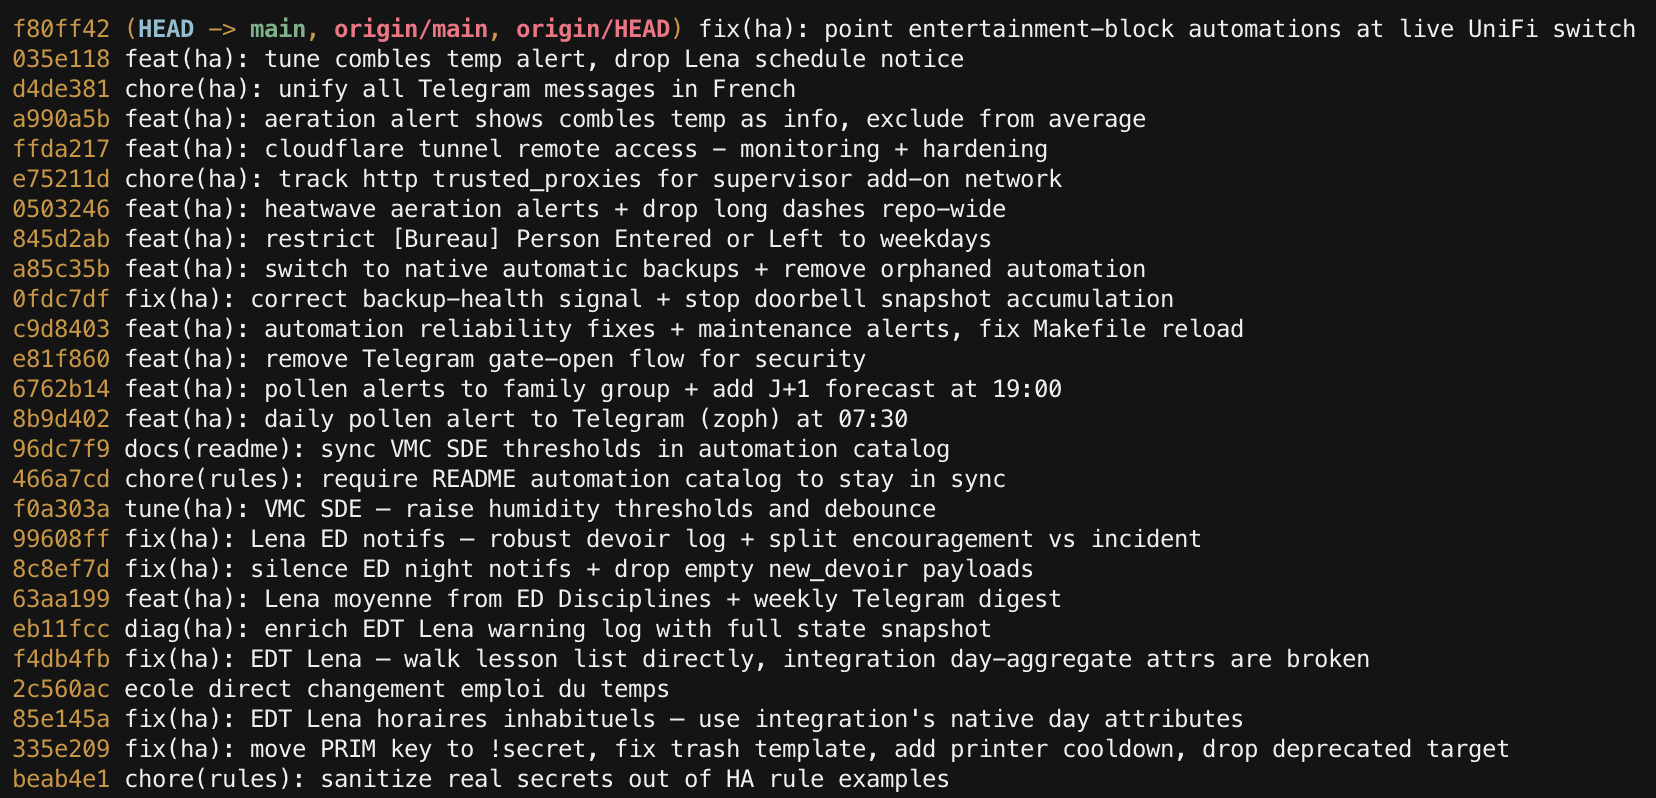The width and height of the screenshot is (1656, 798).
Task: Click commit hash 845d2ab
Action: (x=61, y=239)
